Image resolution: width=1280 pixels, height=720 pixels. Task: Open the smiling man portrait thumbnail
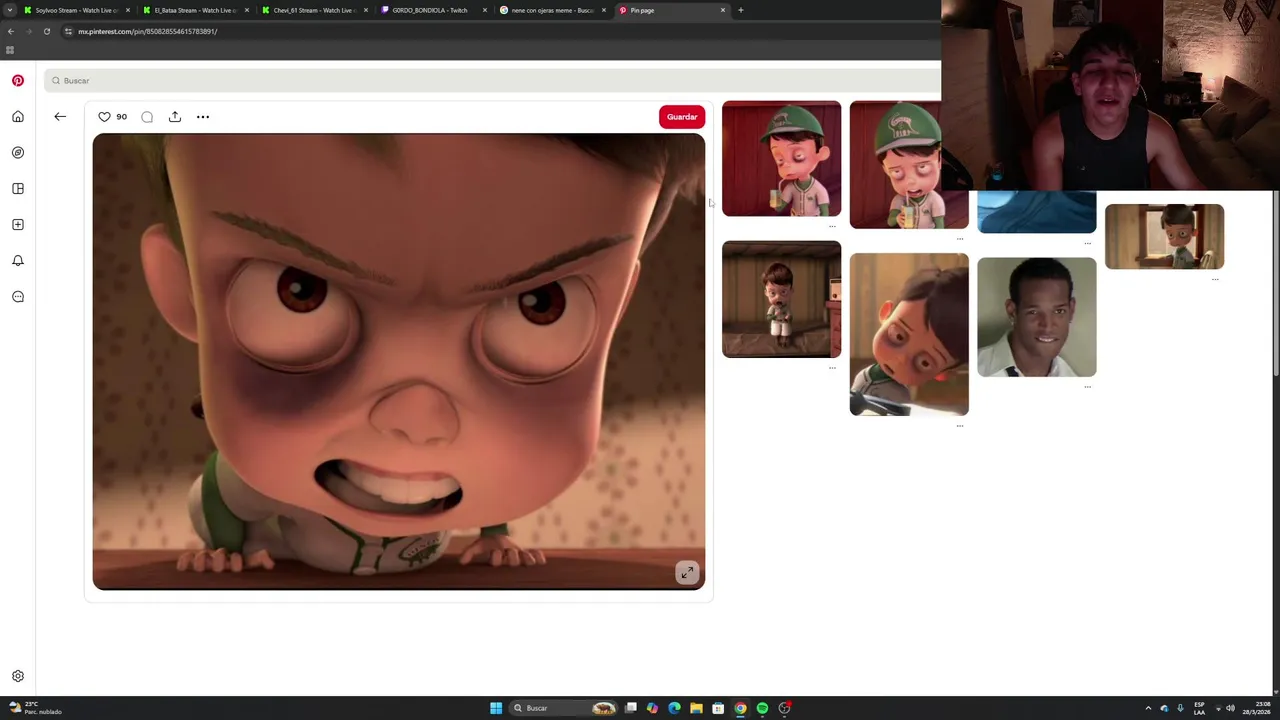pos(1036,317)
